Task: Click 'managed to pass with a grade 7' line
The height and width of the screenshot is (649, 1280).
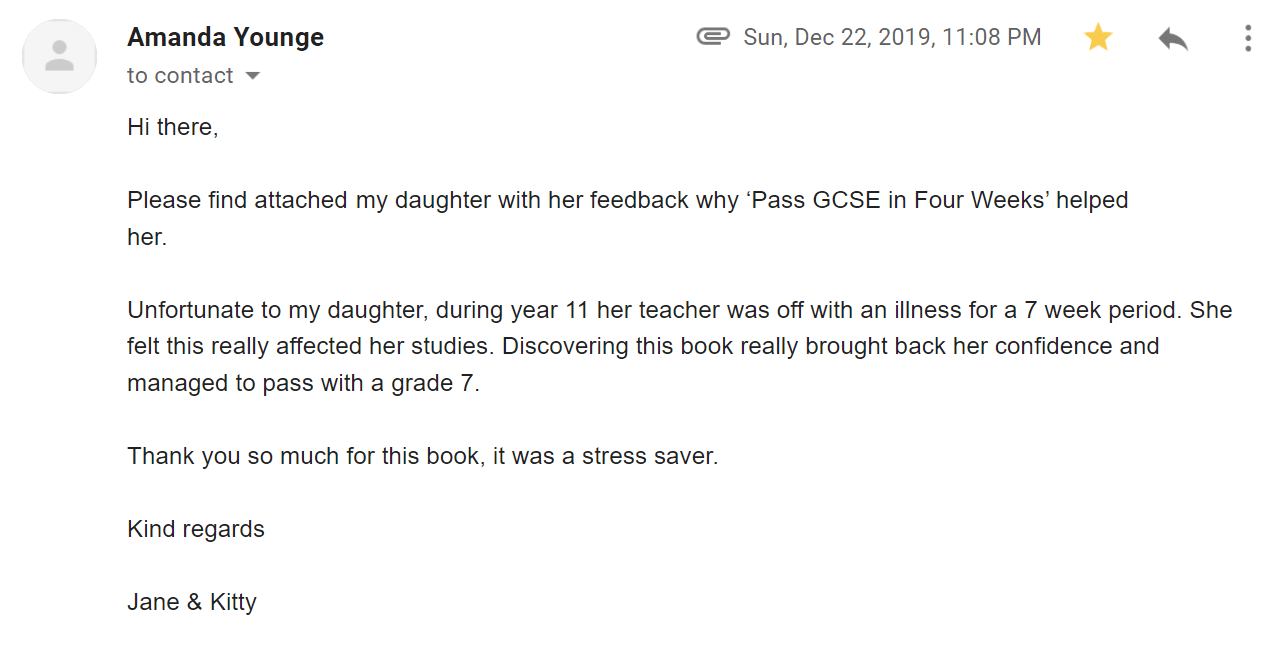Action: [x=303, y=383]
